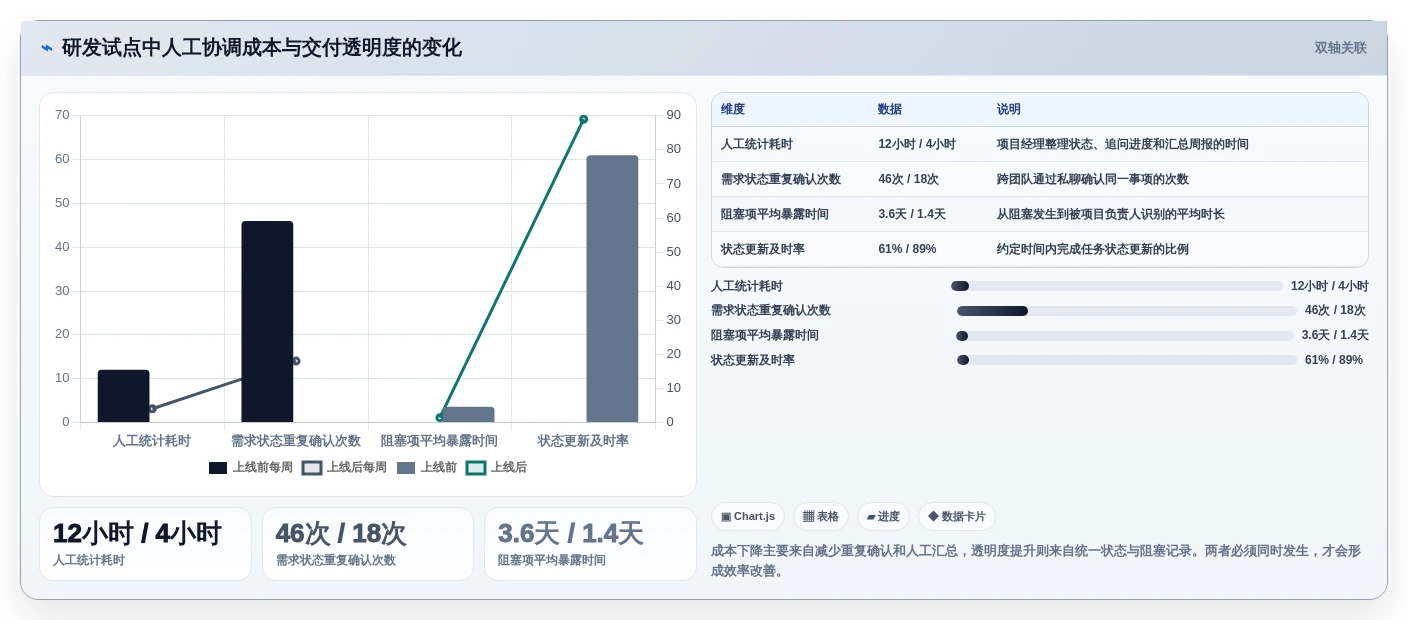Click the description 从阻塞发生到被项目负责人识别的平均时长

tap(1111, 214)
